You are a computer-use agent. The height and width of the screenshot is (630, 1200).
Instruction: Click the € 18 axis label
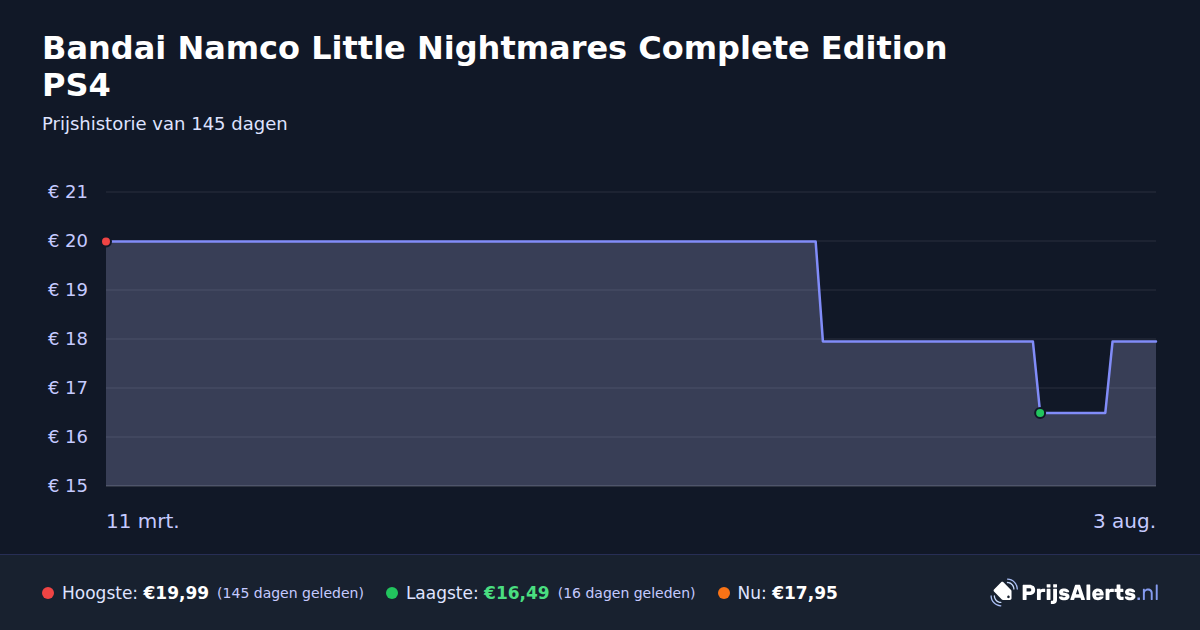click(x=68, y=339)
